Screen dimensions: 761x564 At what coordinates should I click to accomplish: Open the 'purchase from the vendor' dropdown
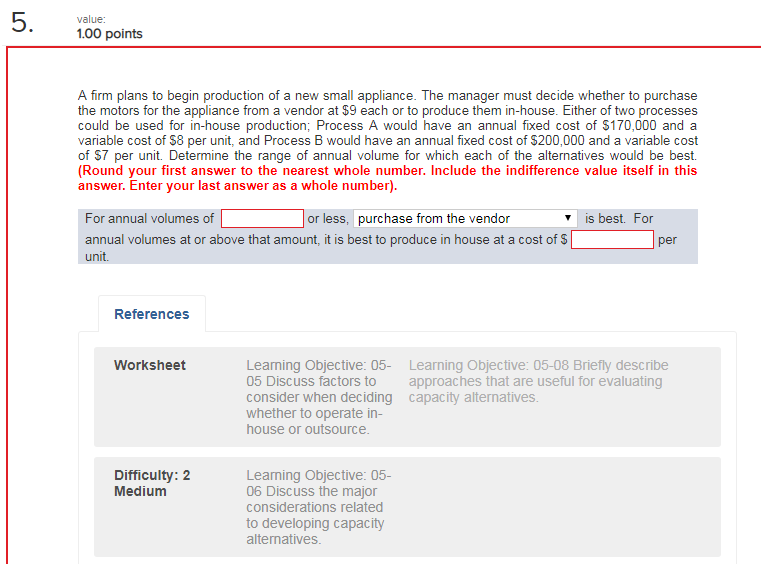pyautogui.click(x=465, y=218)
